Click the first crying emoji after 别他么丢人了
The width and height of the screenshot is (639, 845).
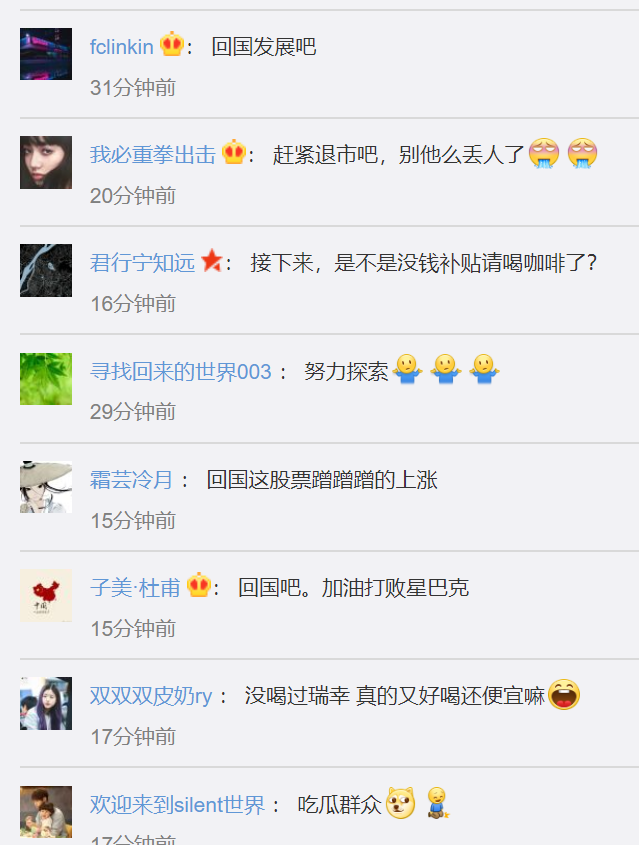(x=544, y=153)
